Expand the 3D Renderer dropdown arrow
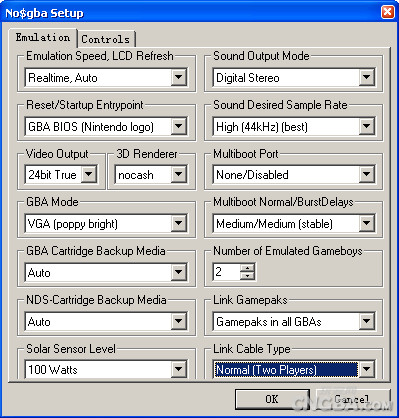This screenshot has height=418, width=399. tap(179, 174)
